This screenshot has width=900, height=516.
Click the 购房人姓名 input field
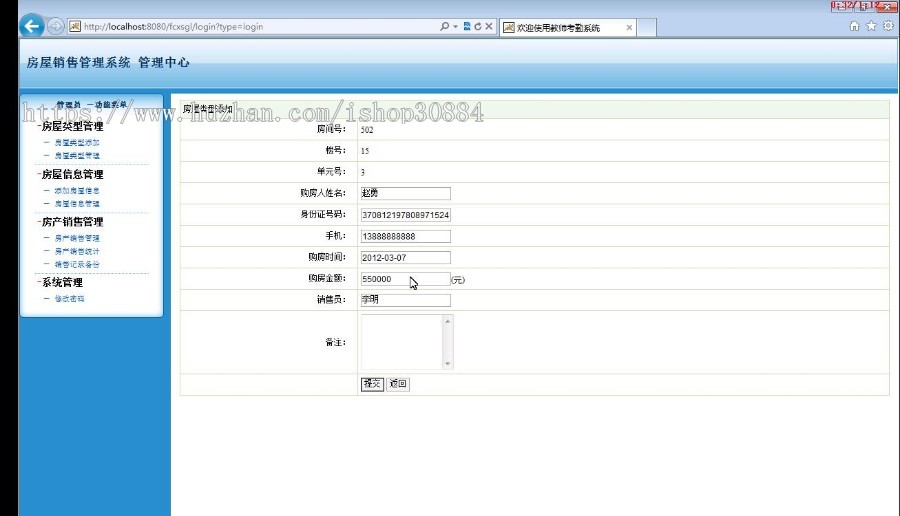406,193
